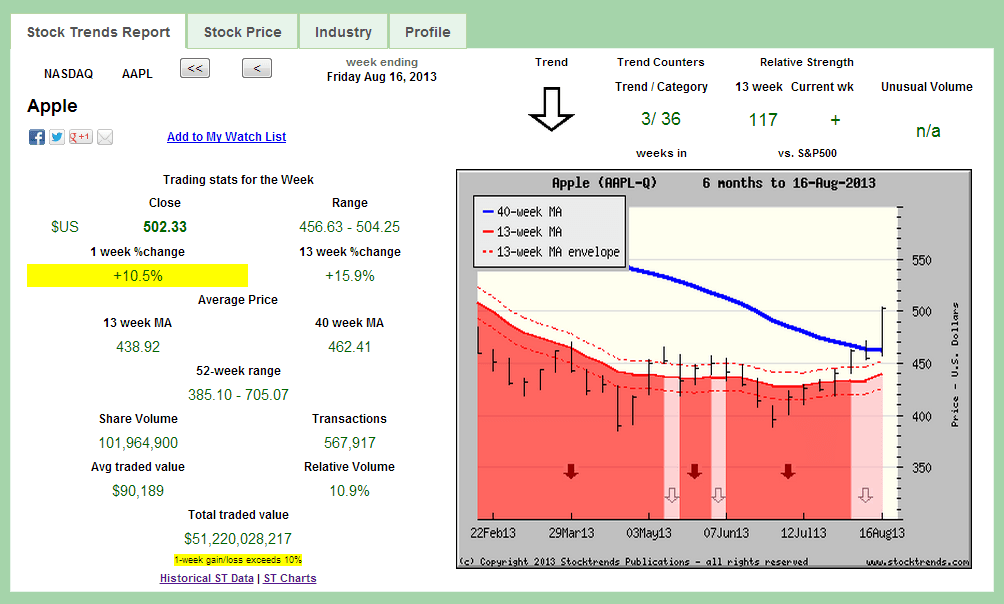The width and height of the screenshot is (1004, 604).
Task: Open the ST Charts link
Action: (x=290, y=578)
